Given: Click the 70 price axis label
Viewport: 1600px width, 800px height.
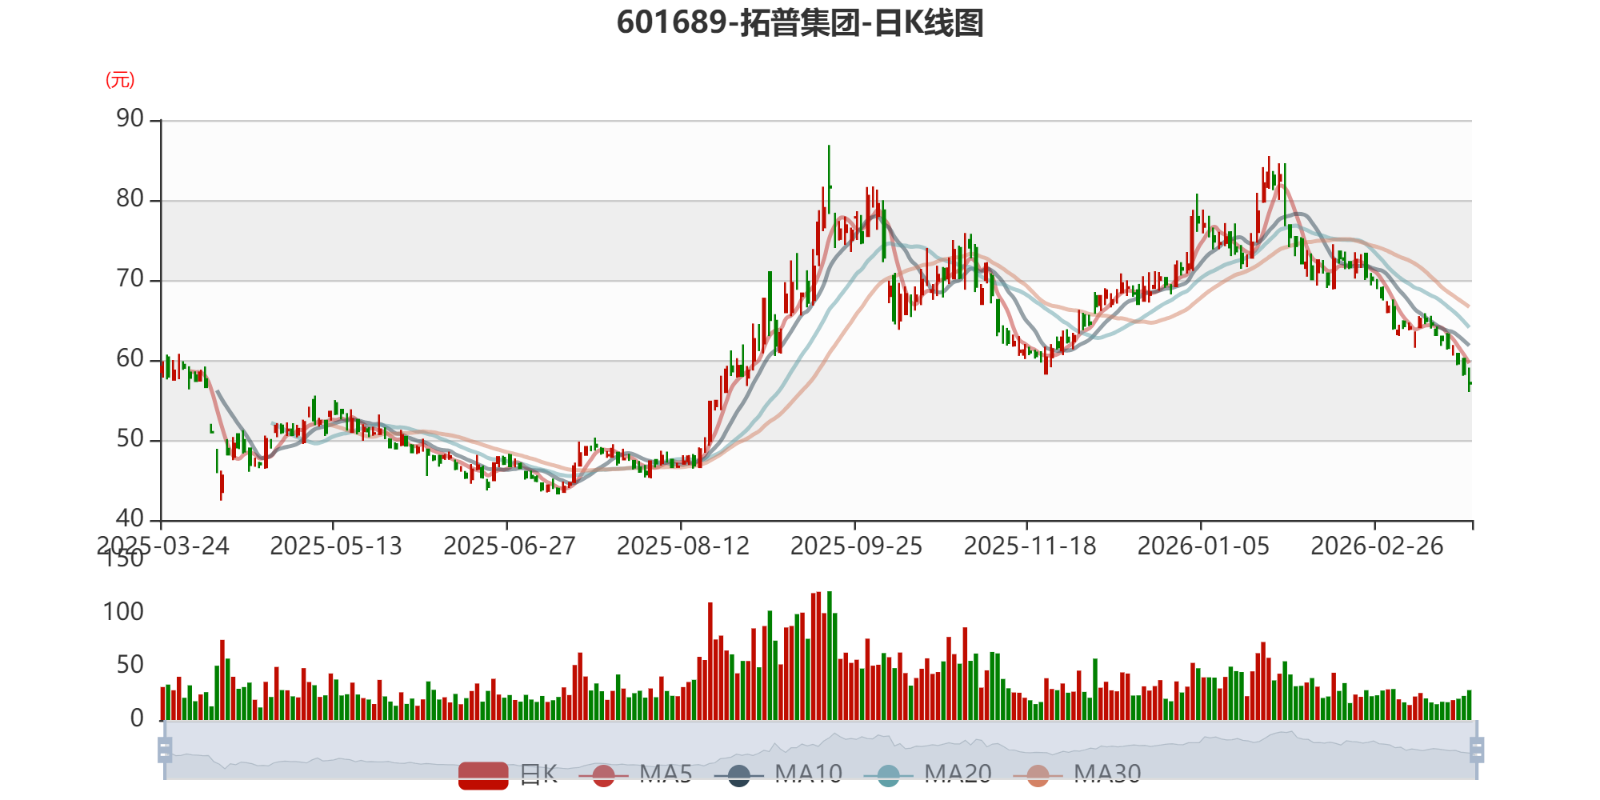Looking at the screenshot, I should (130, 279).
